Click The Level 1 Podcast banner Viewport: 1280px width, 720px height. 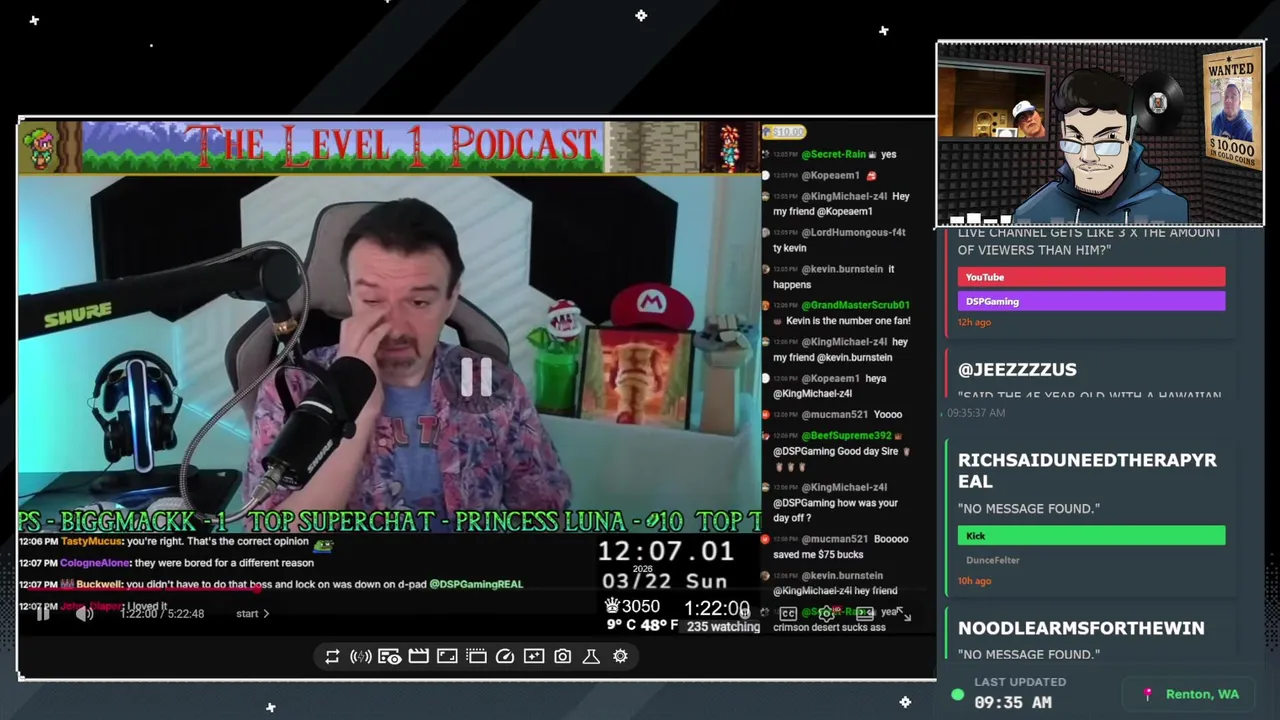390,148
